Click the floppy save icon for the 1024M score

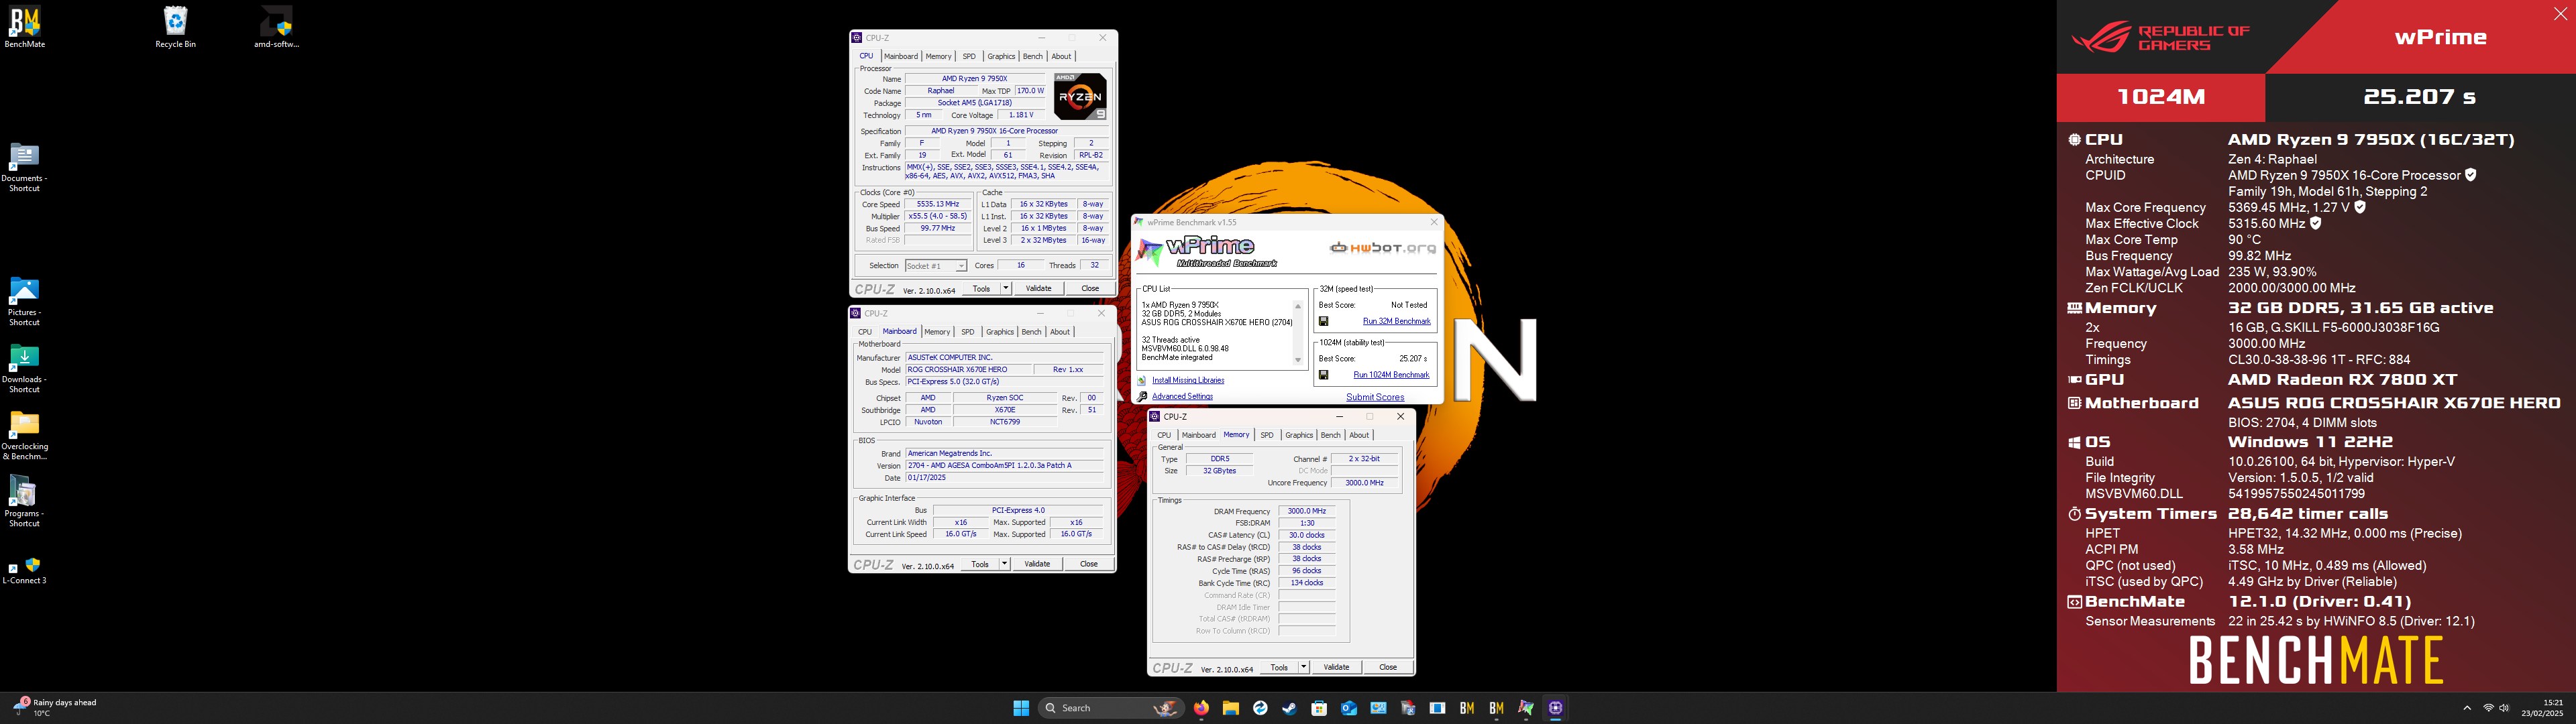(1324, 375)
